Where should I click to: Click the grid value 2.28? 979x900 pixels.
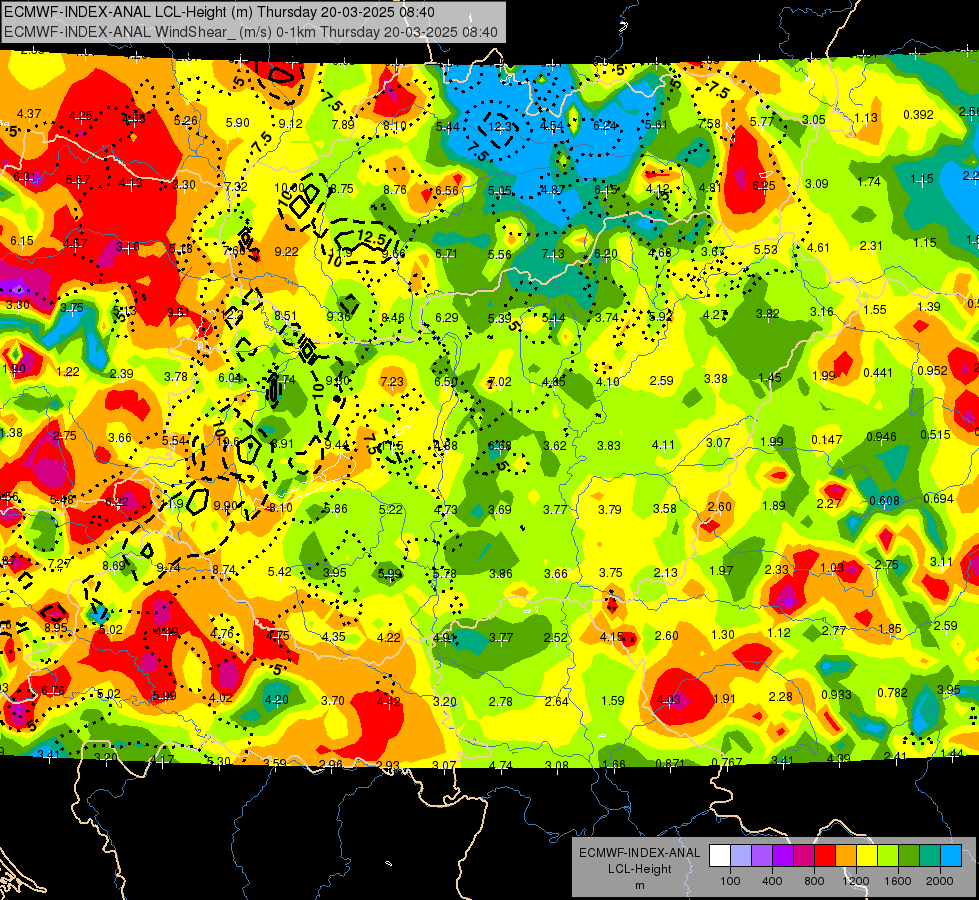[780, 696]
